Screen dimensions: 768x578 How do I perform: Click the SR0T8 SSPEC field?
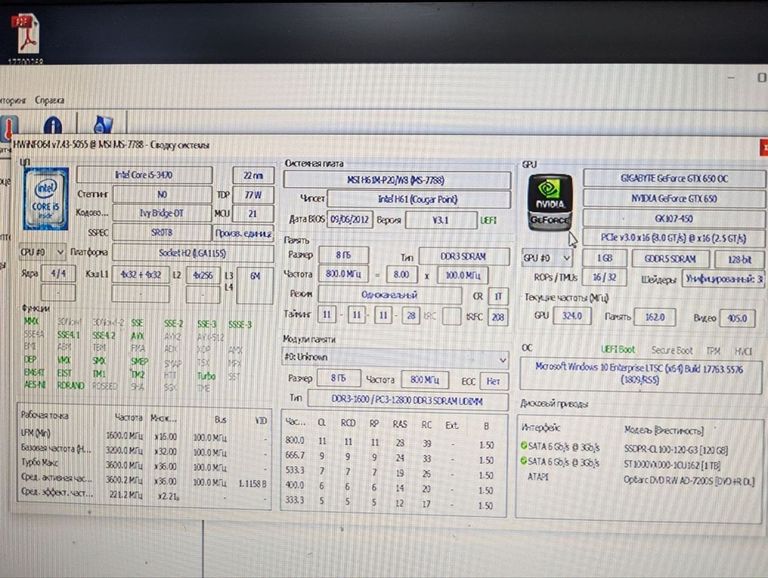click(x=162, y=233)
